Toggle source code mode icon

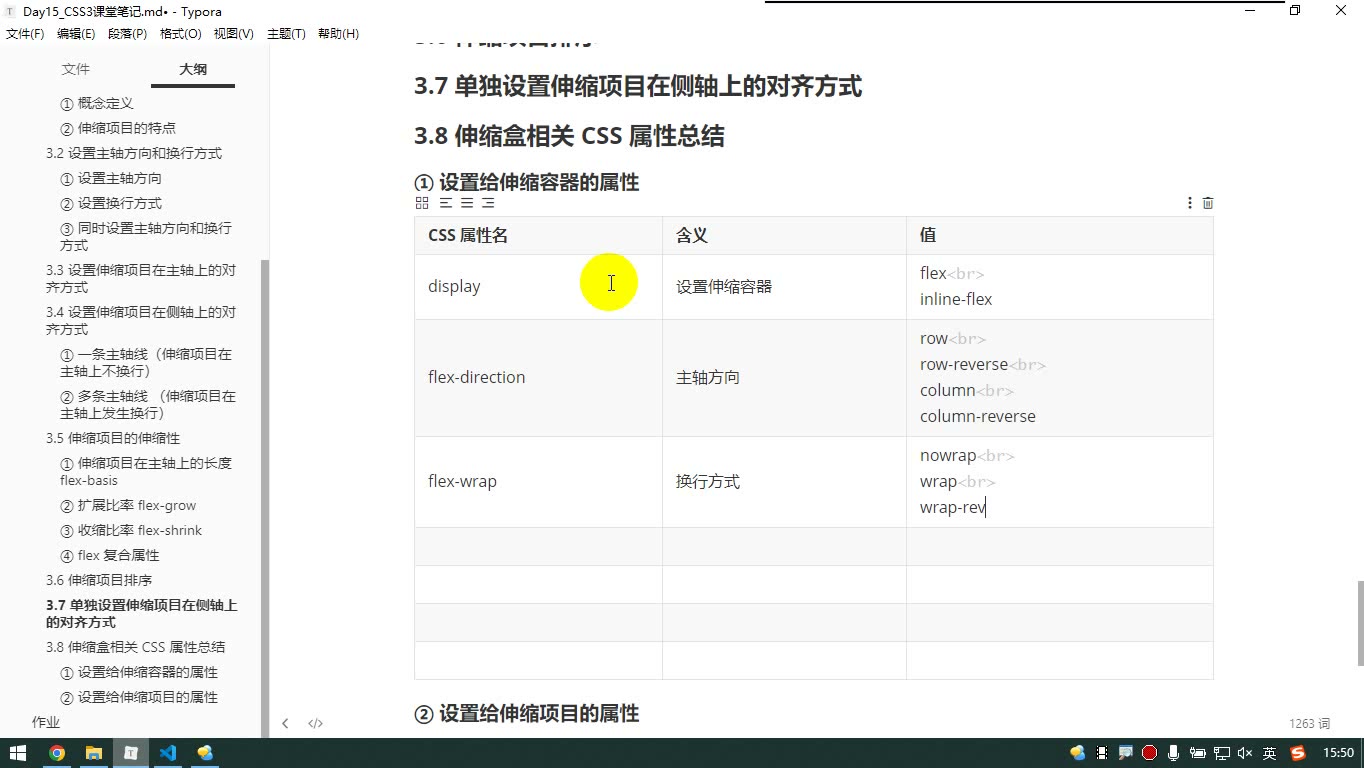point(315,723)
